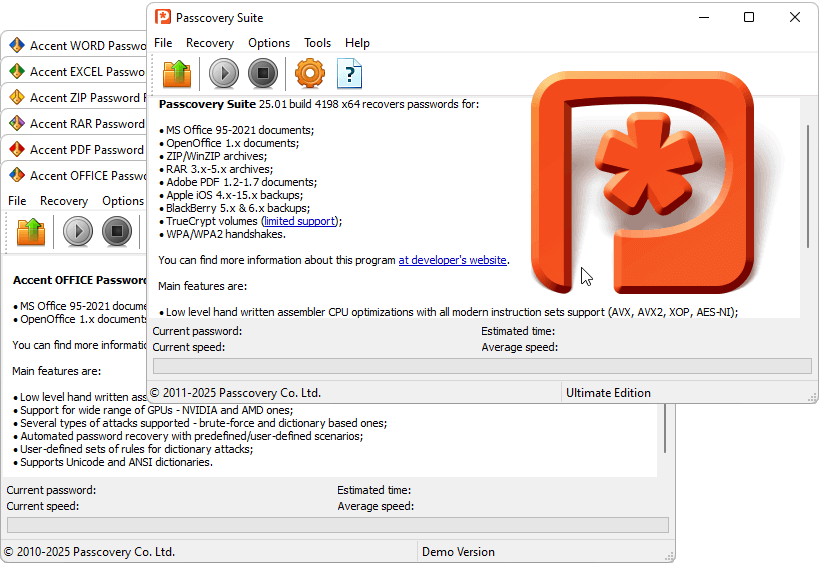Screen dimensions: 819x563
Task: Activate the Accent RAR Password window title
Action: [87, 124]
